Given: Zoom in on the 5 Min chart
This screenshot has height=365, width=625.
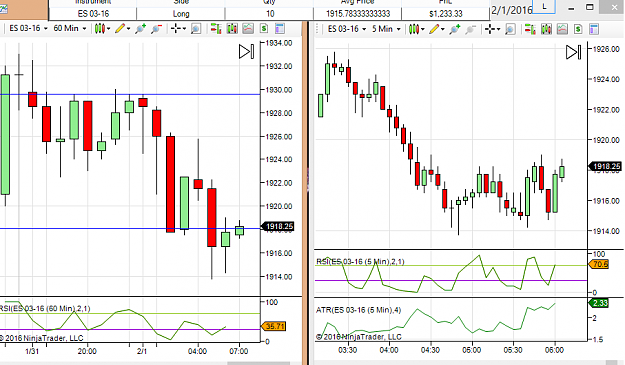Looking at the screenshot, I should (x=455, y=29).
